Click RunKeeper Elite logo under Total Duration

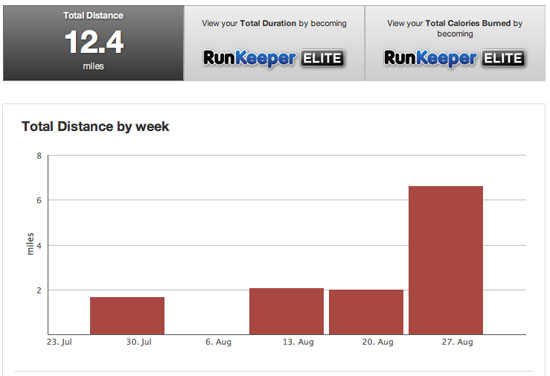coord(274,58)
